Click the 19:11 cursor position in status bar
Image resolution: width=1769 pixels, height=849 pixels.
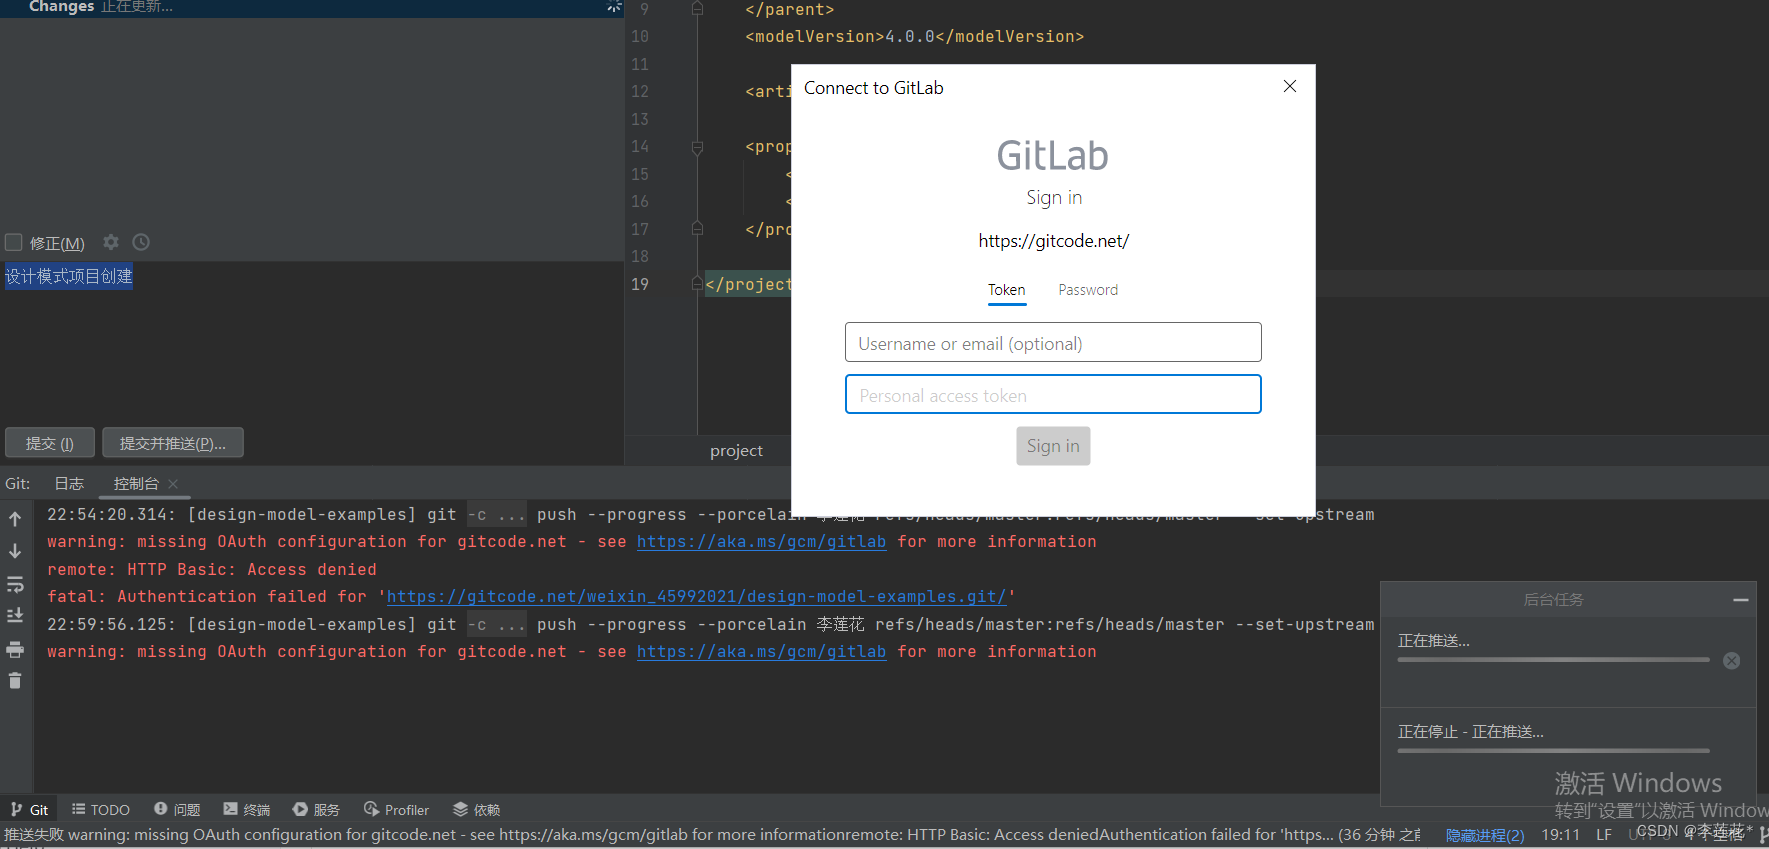click(1560, 835)
